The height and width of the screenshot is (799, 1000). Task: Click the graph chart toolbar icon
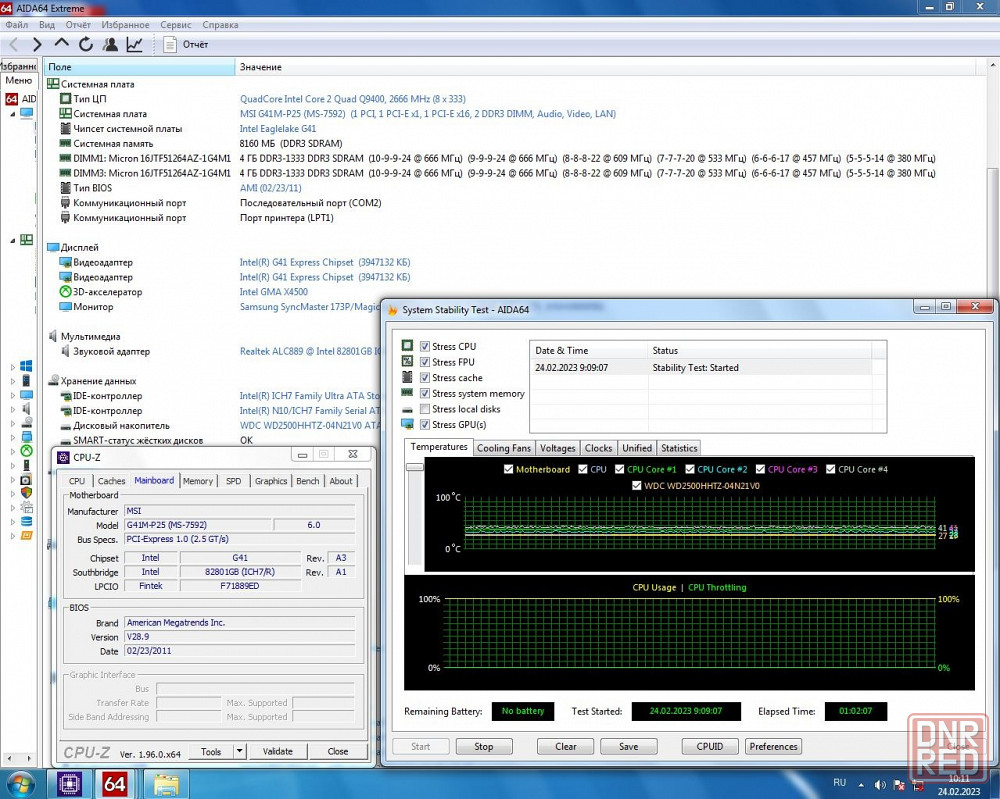click(x=134, y=44)
